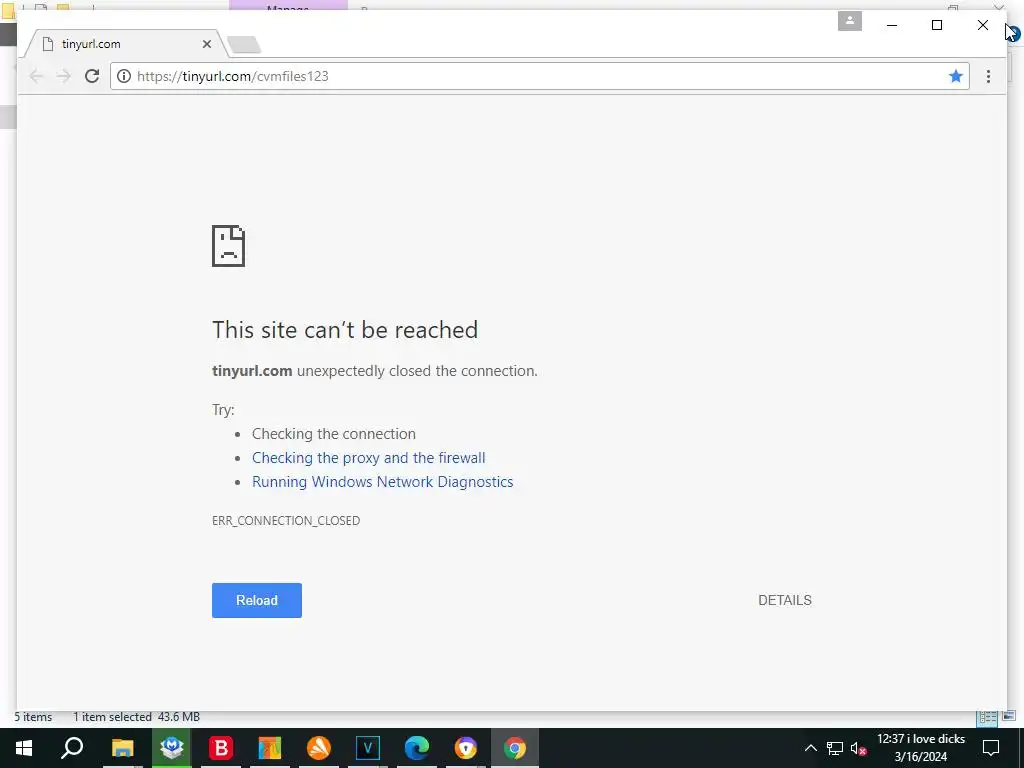Open a new tab

pyautogui.click(x=244, y=44)
